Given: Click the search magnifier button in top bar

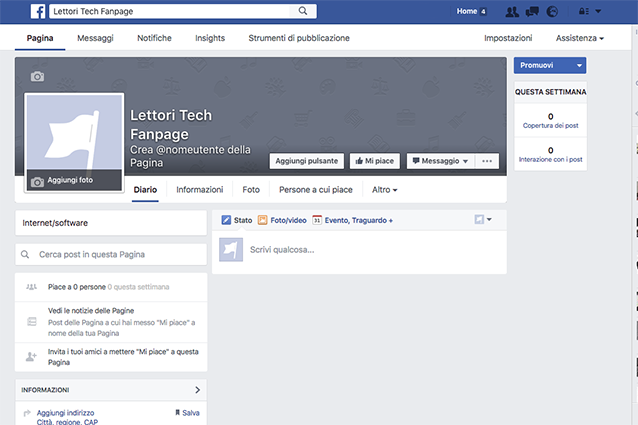Looking at the screenshot, I should (x=303, y=11).
